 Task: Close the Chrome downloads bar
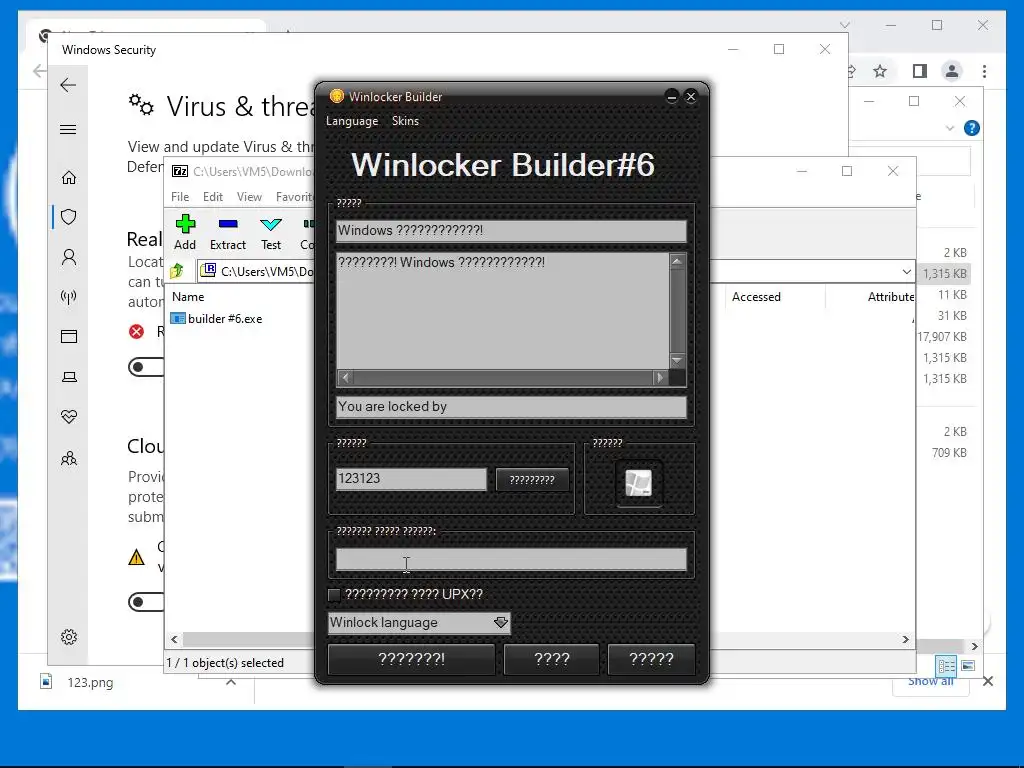pos(988,681)
